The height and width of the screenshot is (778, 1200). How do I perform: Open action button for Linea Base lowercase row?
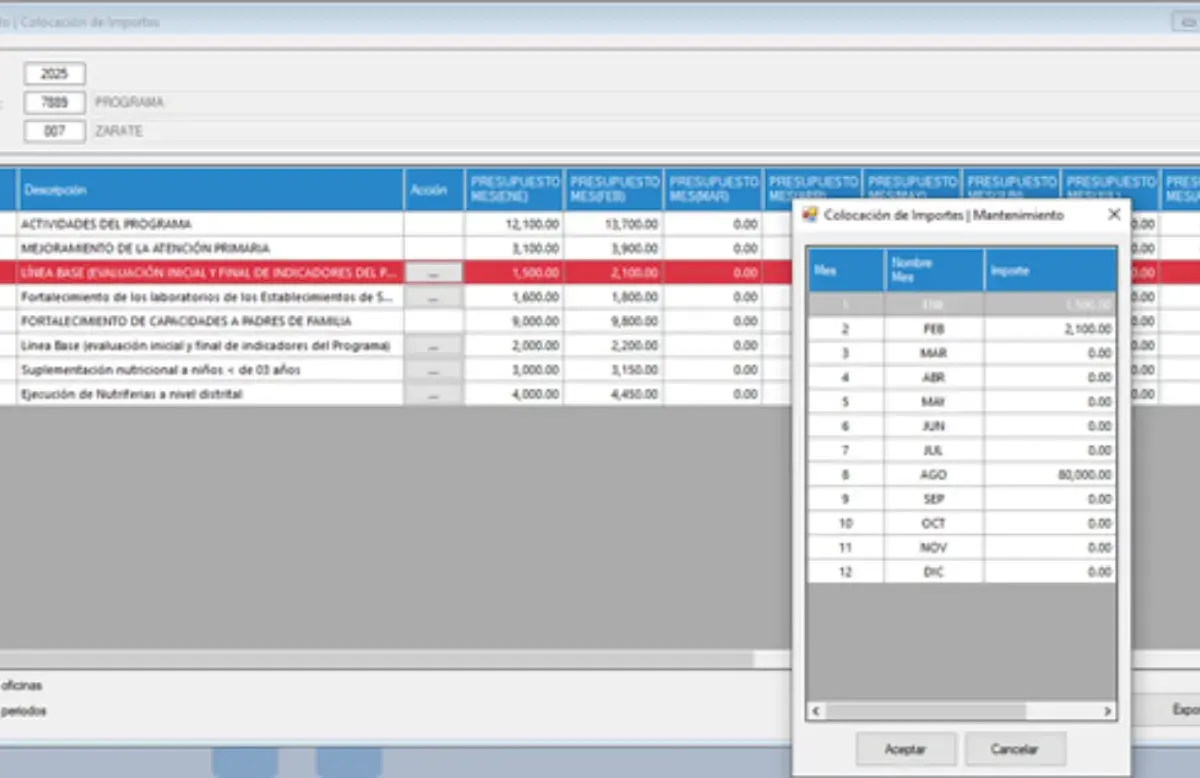pyautogui.click(x=434, y=346)
